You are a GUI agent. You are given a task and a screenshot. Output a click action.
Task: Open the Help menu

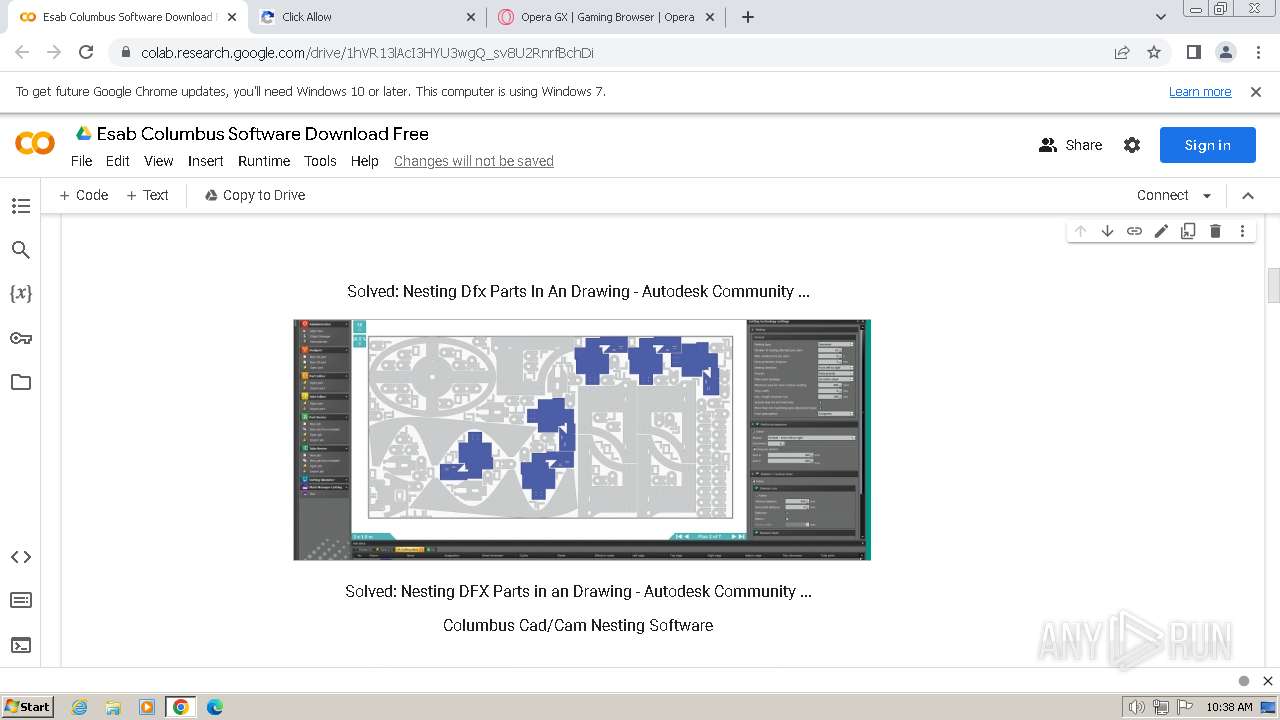click(365, 161)
